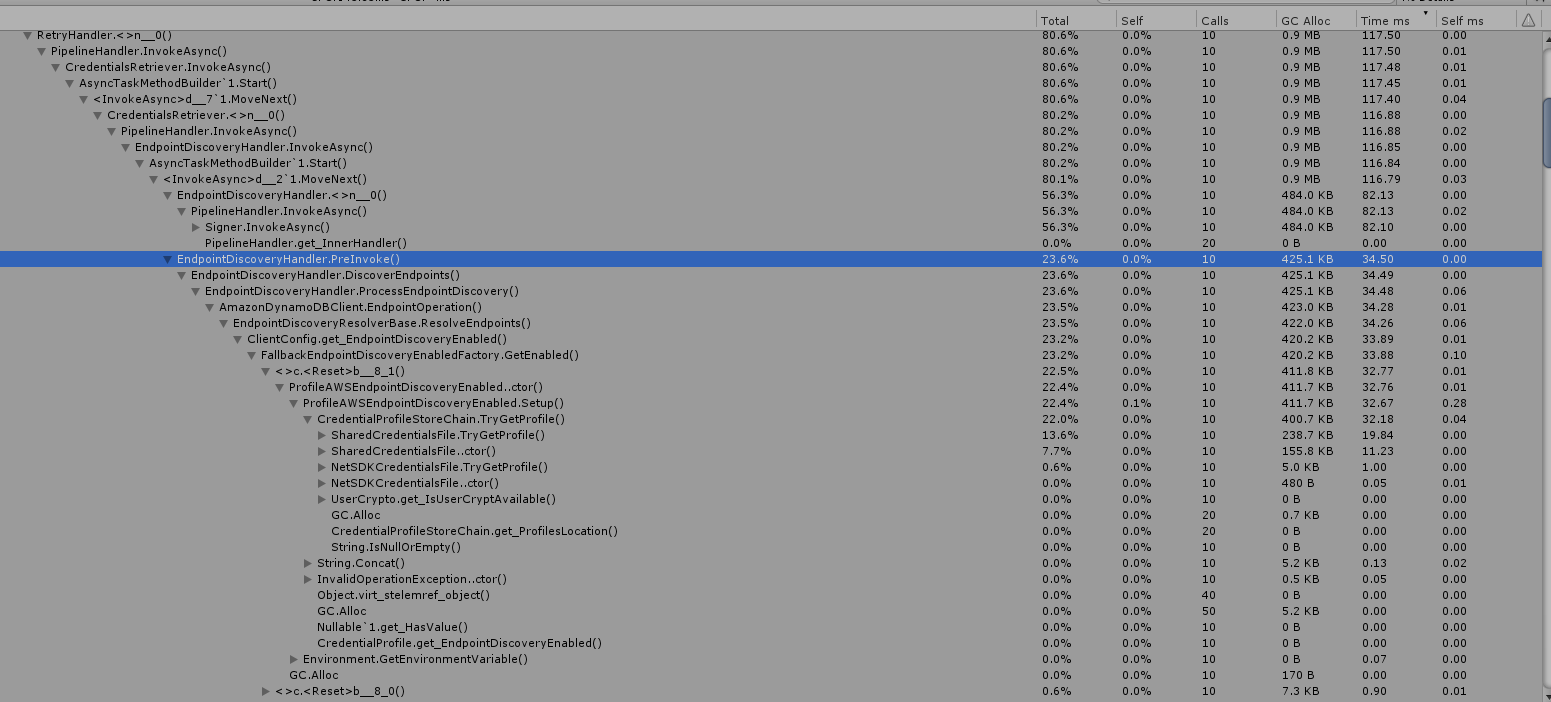The height and width of the screenshot is (702, 1551).
Task: Expand the Signer.InvokeAsync() triangle
Action: coord(196,227)
